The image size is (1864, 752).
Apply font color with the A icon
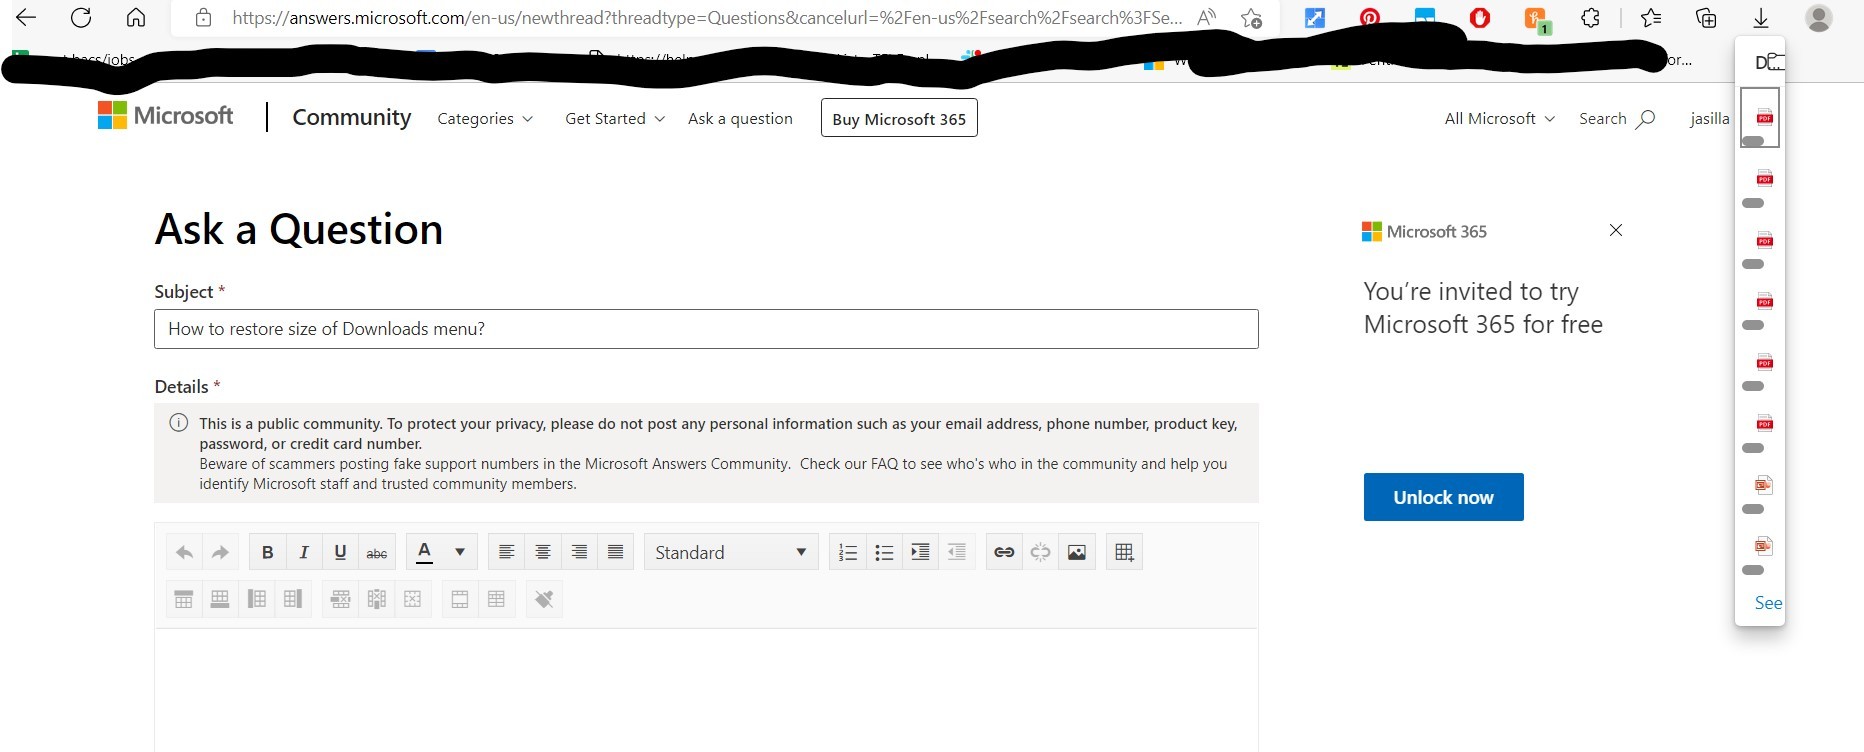click(x=424, y=552)
